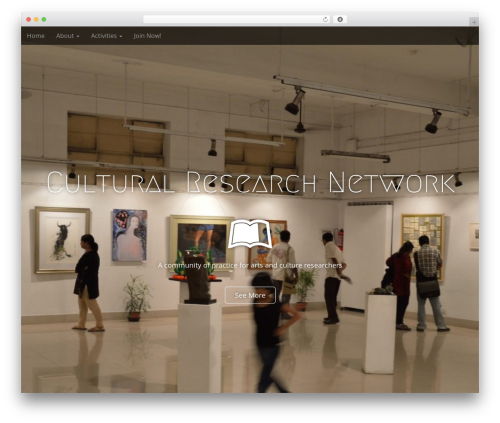
Task: Click the browser download icon button
Action: [x=340, y=19]
